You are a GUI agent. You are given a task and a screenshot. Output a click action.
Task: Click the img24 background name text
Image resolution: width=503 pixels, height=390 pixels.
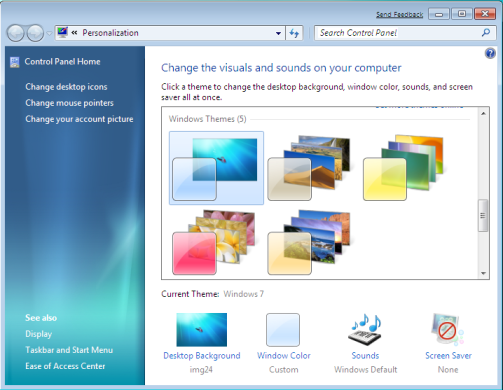(201, 370)
